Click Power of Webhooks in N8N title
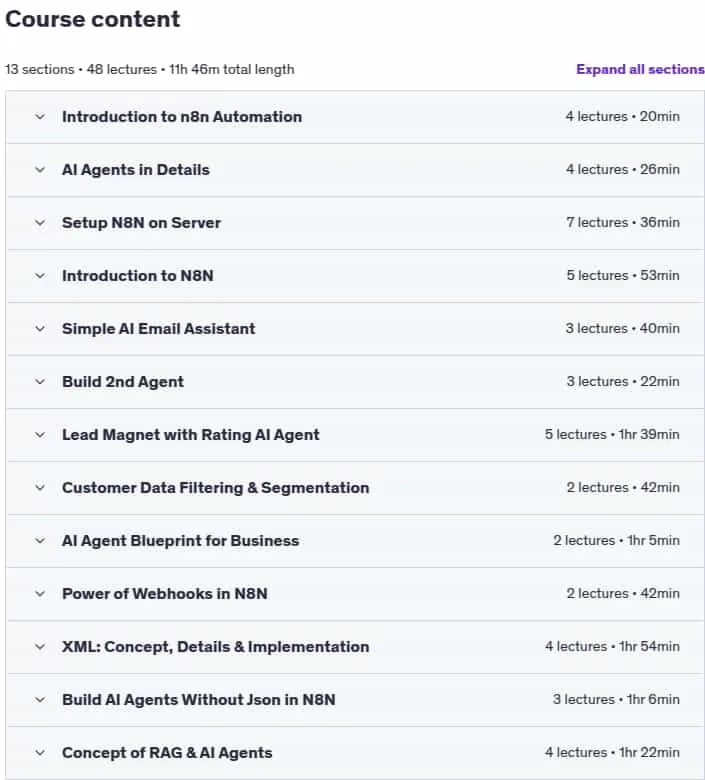The width and height of the screenshot is (705, 780). point(164,594)
